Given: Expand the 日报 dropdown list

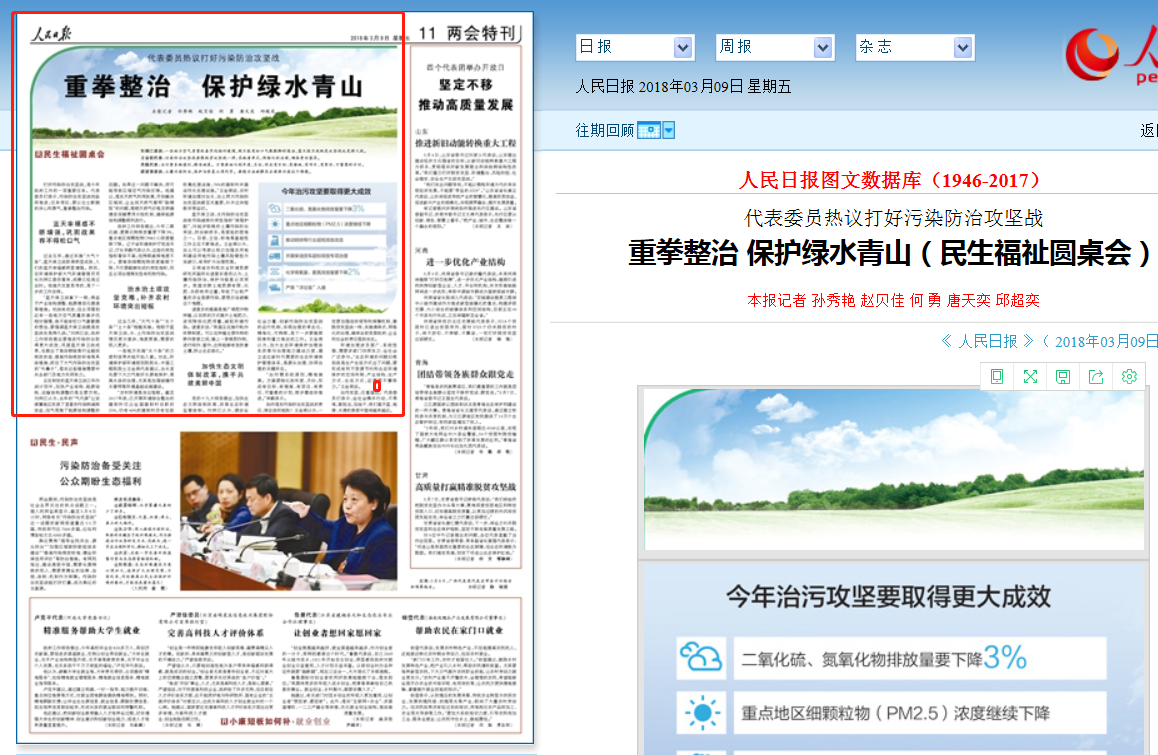Looking at the screenshot, I should (683, 47).
